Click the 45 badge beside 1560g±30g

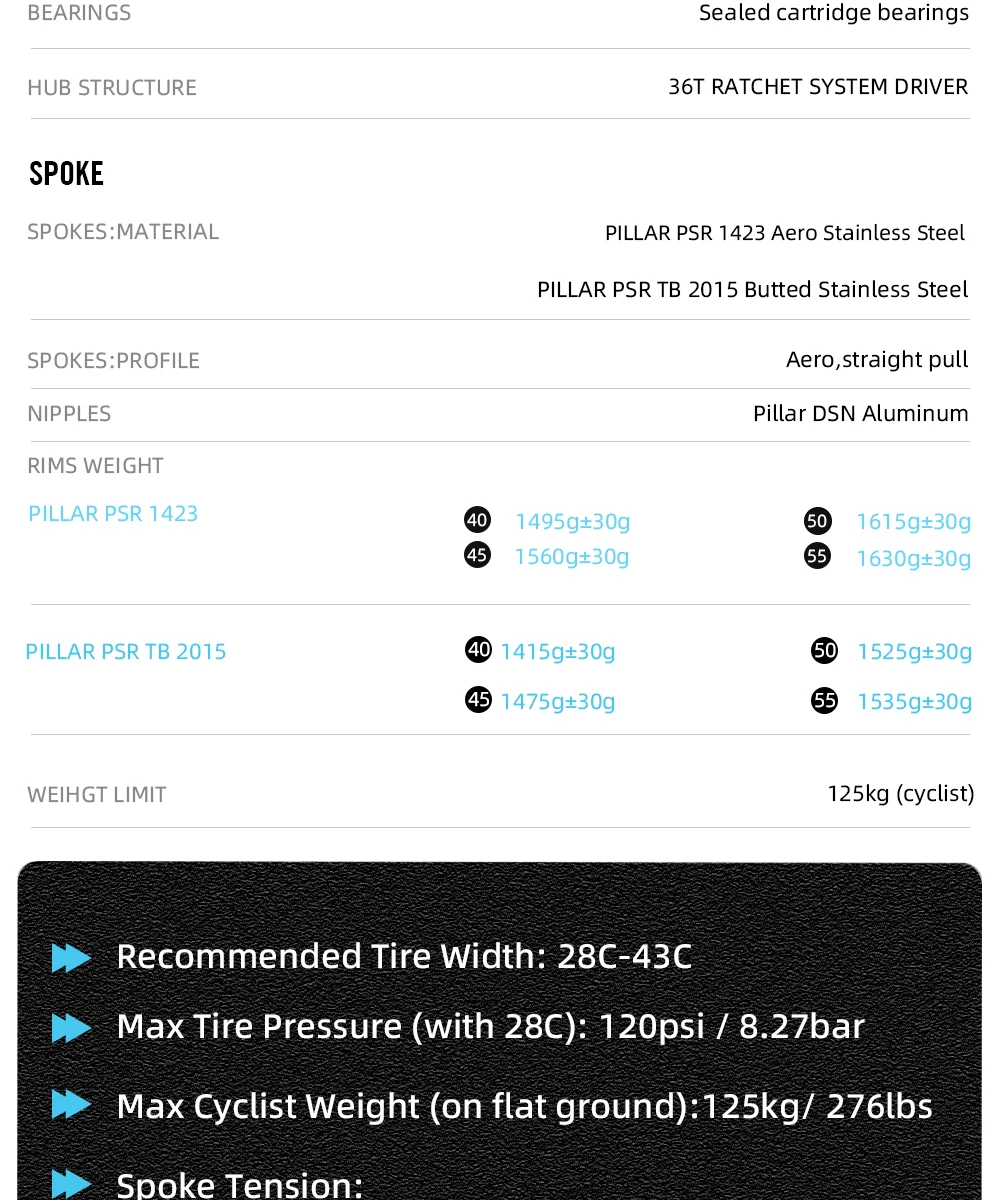click(478, 555)
